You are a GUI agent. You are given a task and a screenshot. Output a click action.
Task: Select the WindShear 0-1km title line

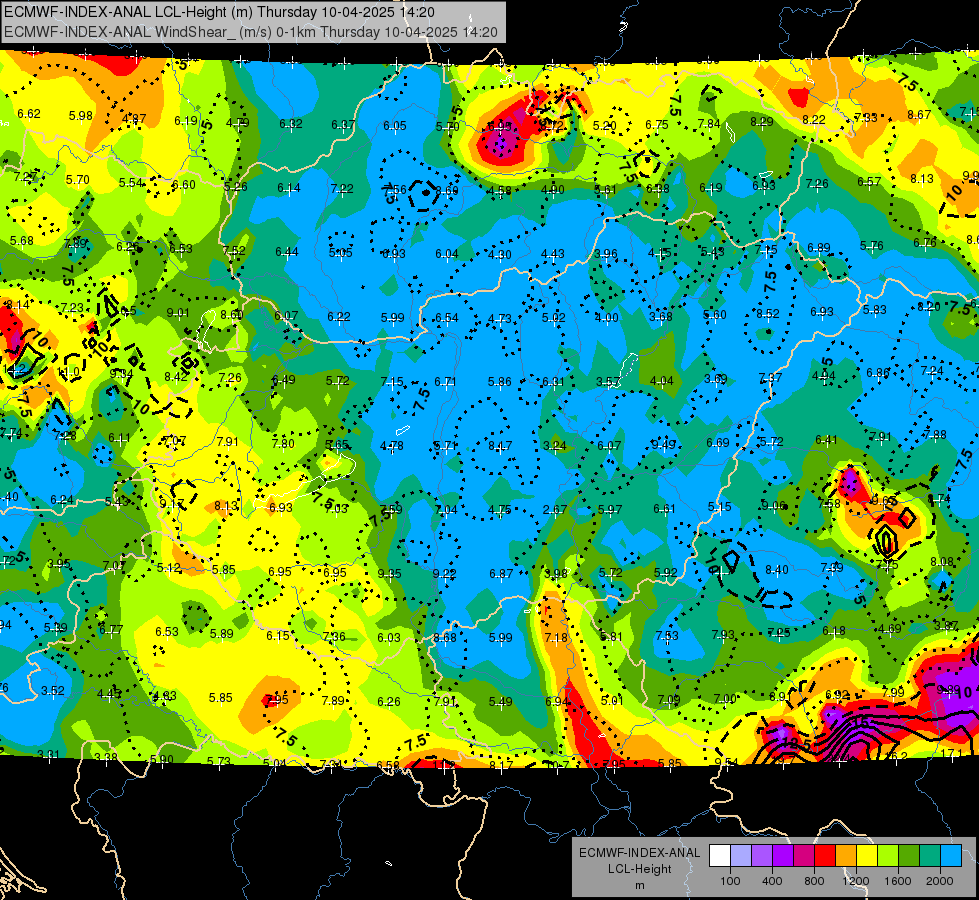coord(250,32)
